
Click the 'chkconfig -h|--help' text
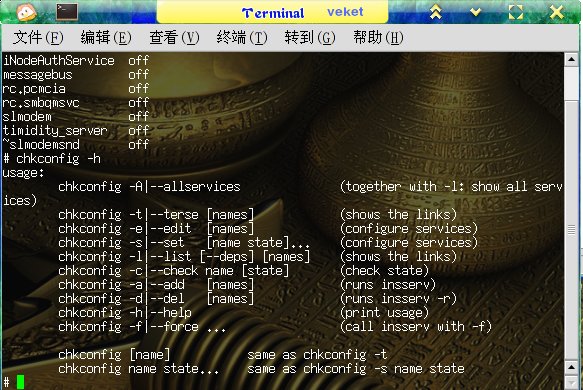click(125, 313)
